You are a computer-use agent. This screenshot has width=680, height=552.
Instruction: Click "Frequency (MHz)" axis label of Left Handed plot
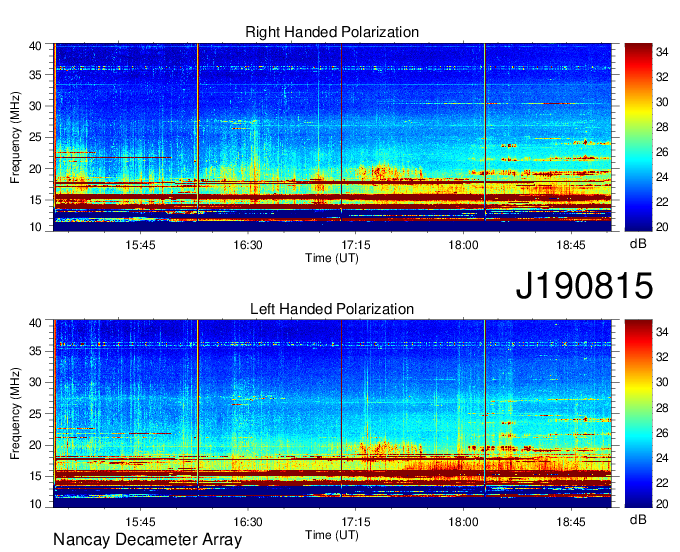pyautogui.click(x=15, y=414)
